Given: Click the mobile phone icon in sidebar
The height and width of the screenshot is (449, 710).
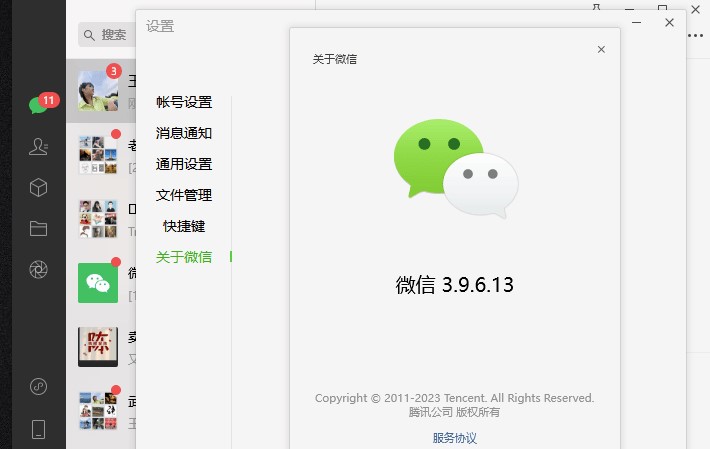Looking at the screenshot, I should click(x=38, y=429).
